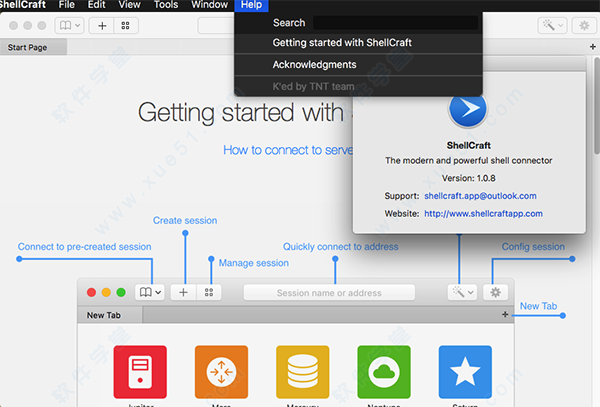
Task: Click grid icon in the tutorial window toolbar
Action: click(x=209, y=293)
